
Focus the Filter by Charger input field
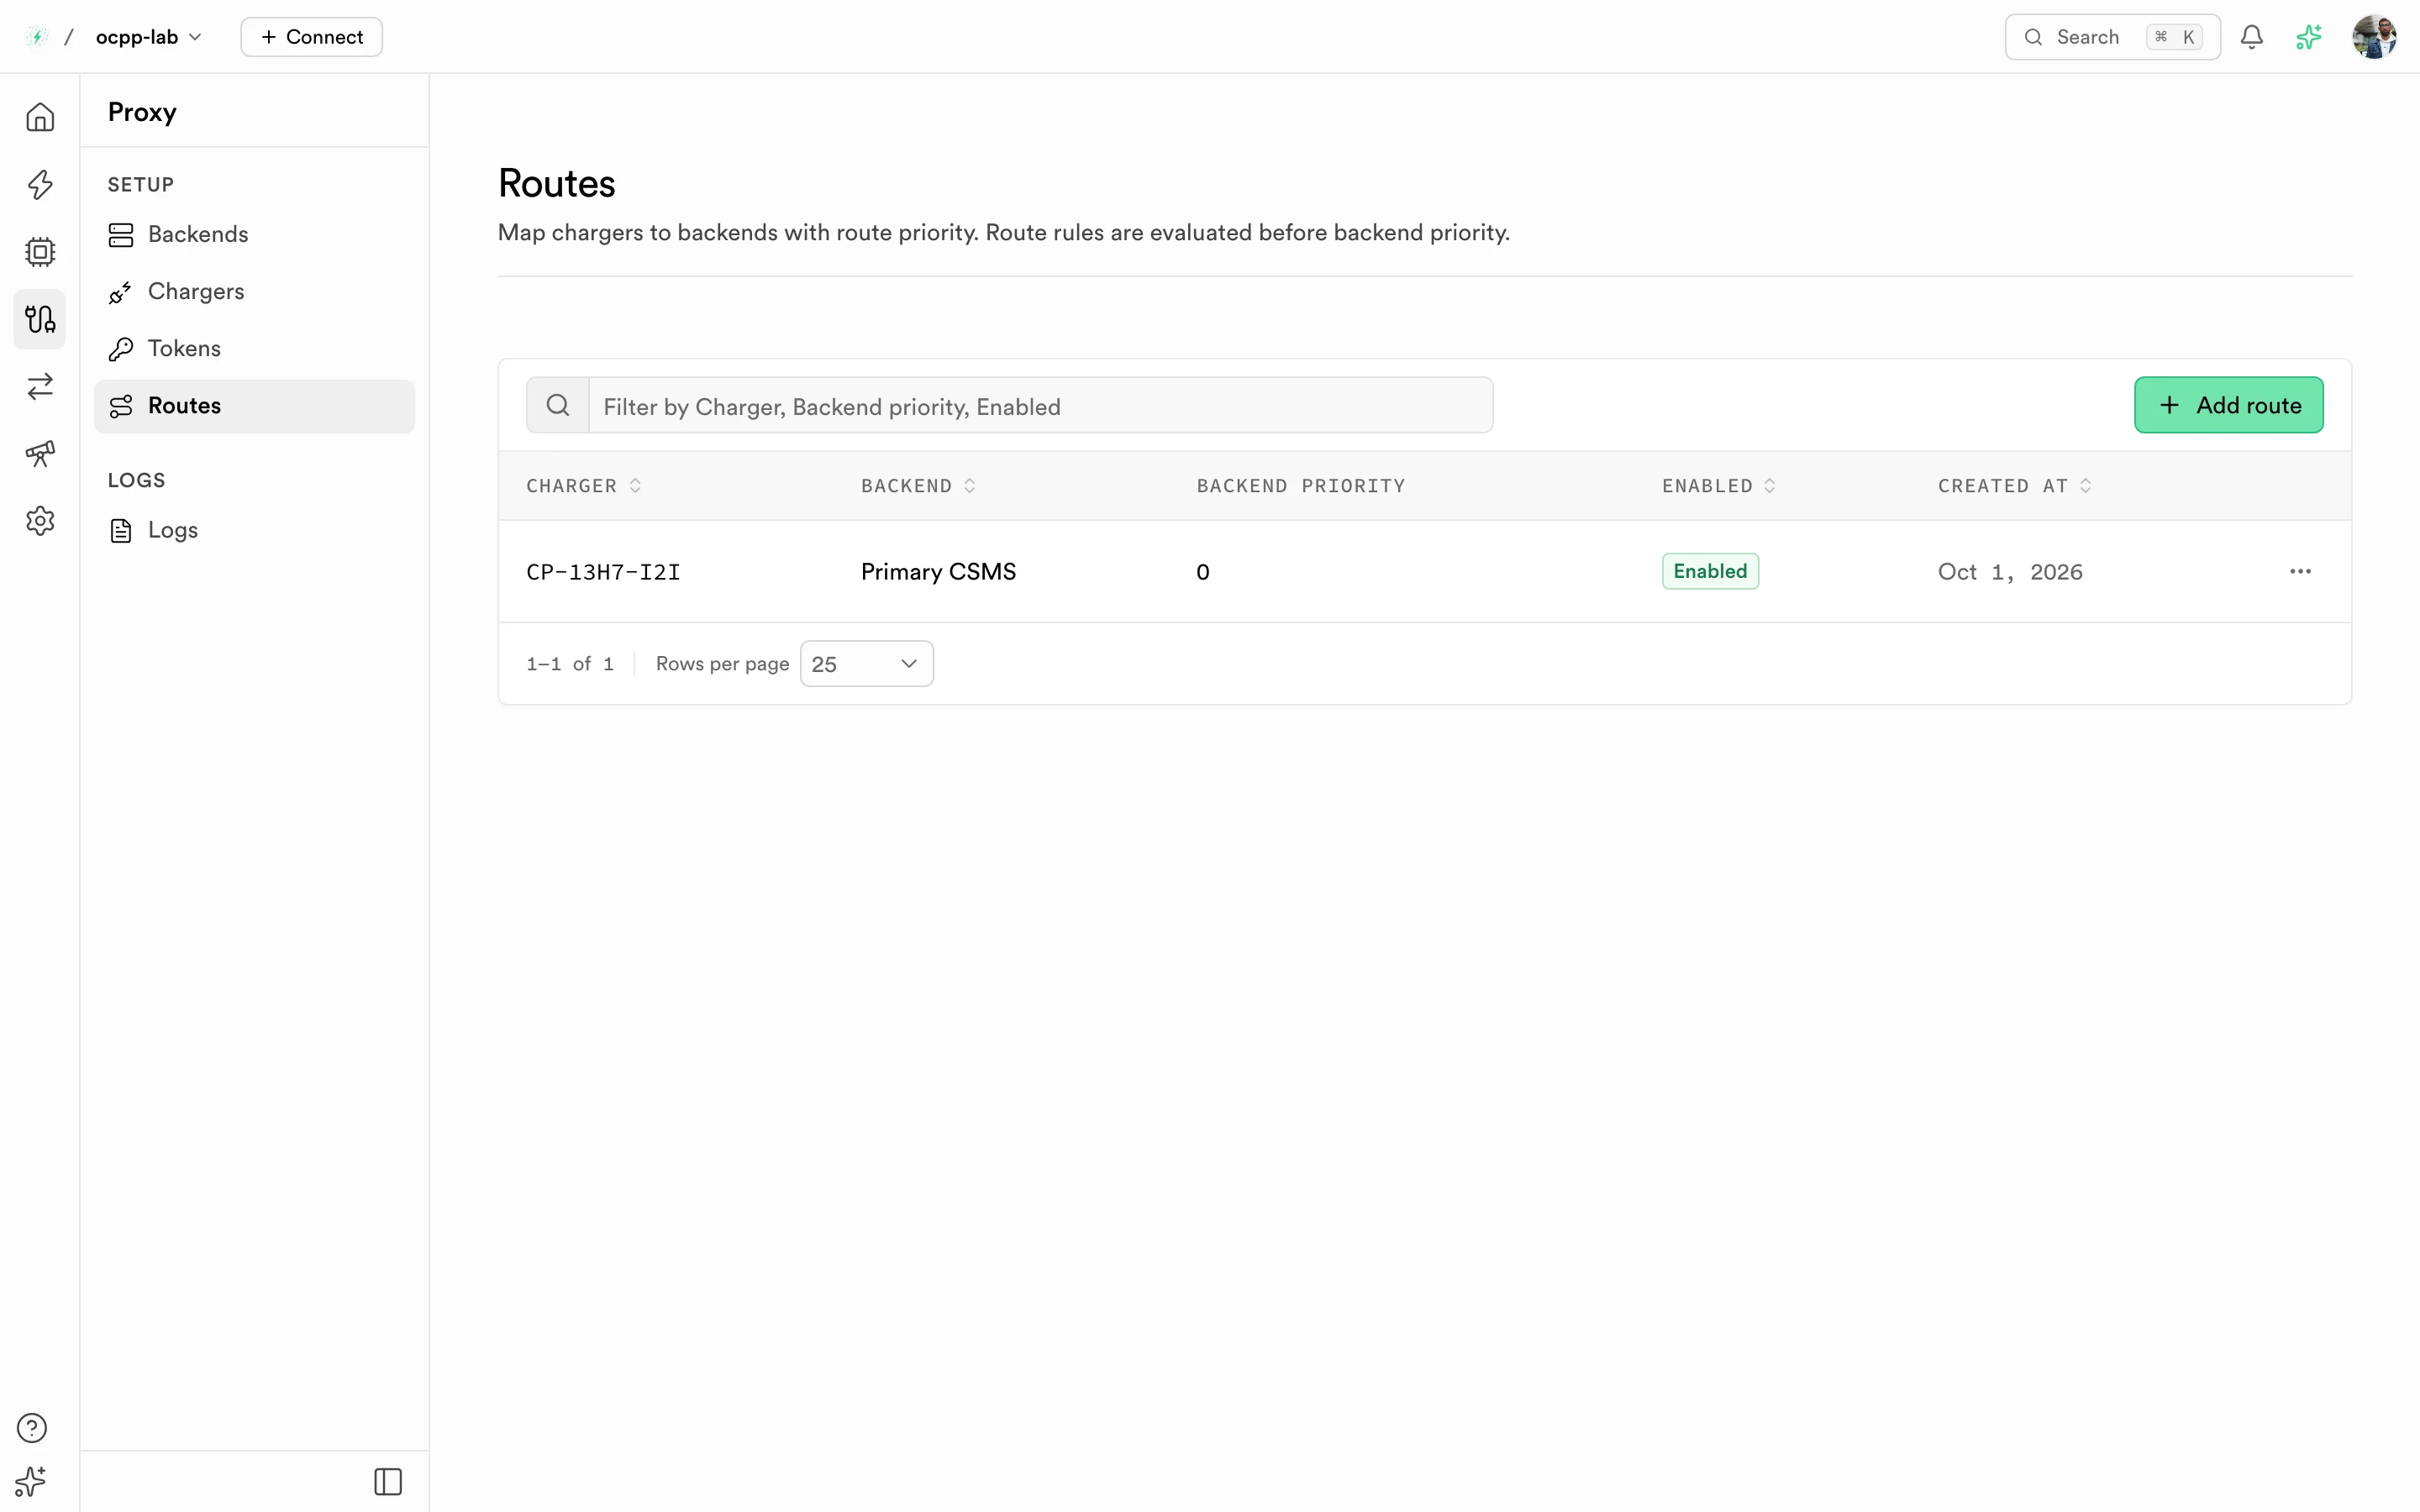tap(1040, 405)
